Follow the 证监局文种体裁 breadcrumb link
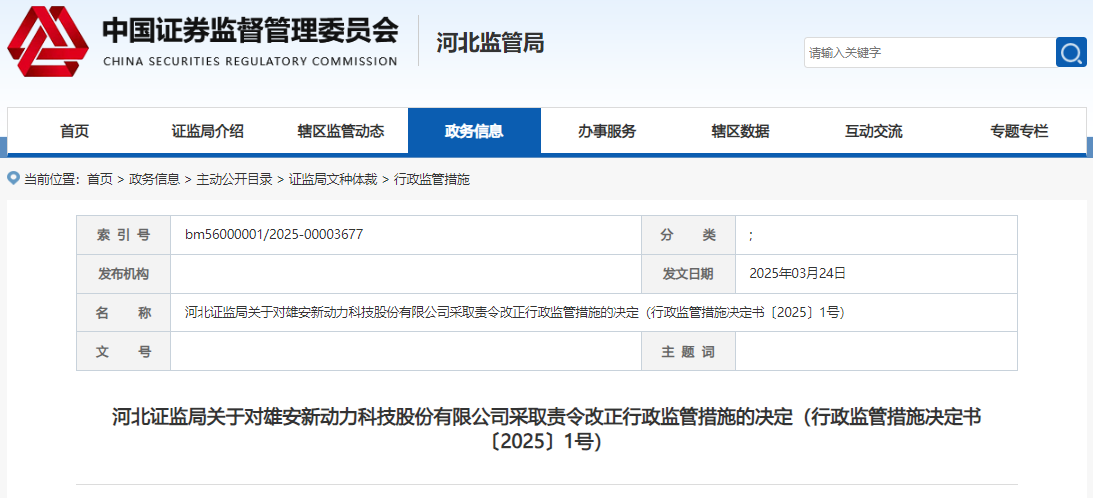This screenshot has height=498, width=1093. tap(333, 179)
